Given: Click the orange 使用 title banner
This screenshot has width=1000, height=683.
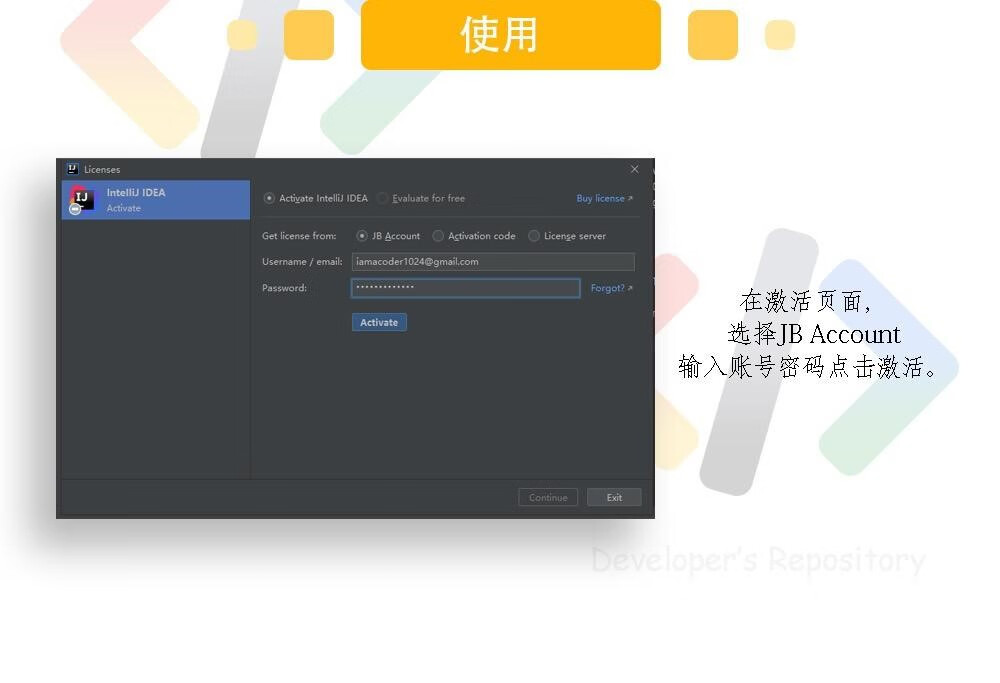Looking at the screenshot, I should [x=510, y=35].
